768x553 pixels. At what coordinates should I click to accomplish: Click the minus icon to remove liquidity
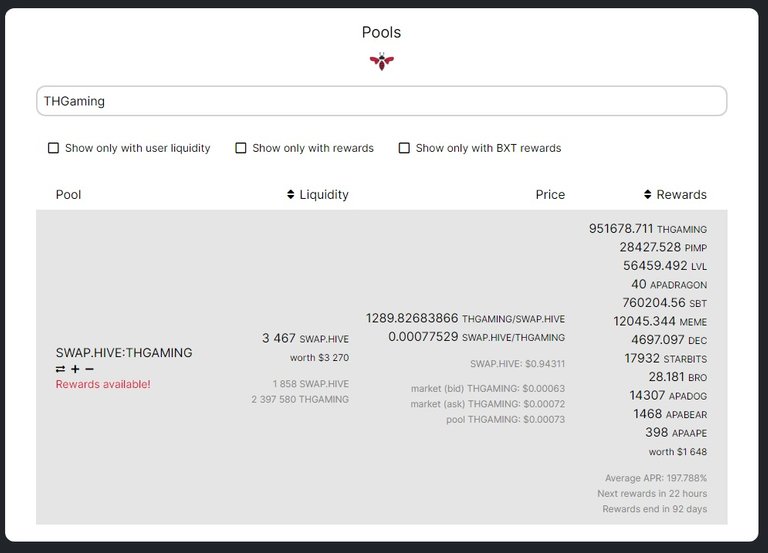click(x=89, y=369)
